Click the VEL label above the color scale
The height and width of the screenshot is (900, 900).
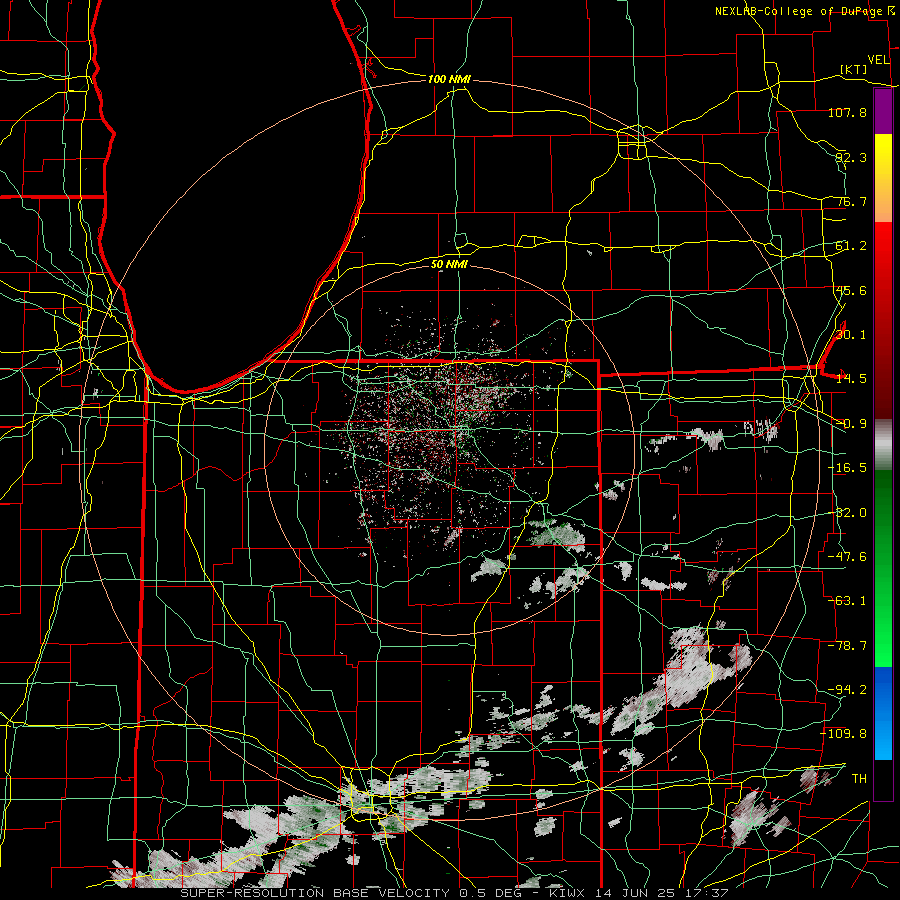[878, 60]
